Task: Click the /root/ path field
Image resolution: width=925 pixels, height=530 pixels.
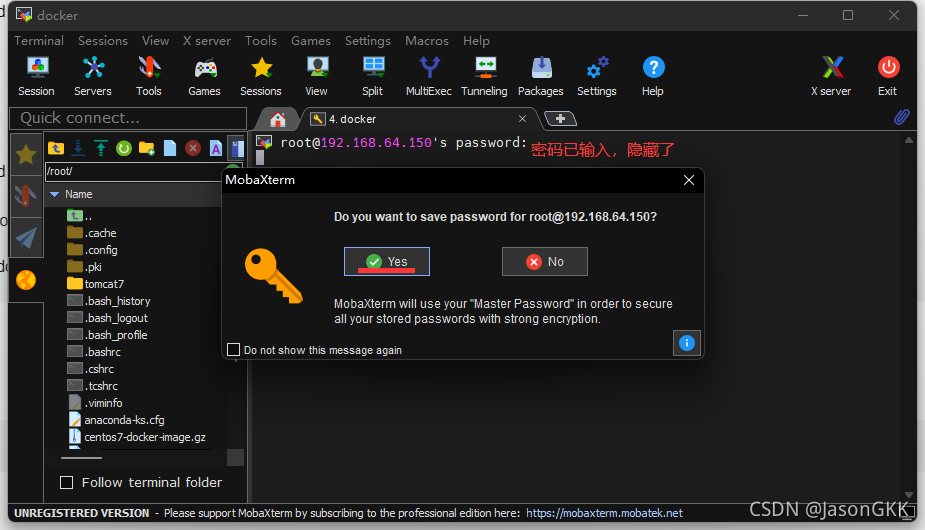Action: point(133,171)
